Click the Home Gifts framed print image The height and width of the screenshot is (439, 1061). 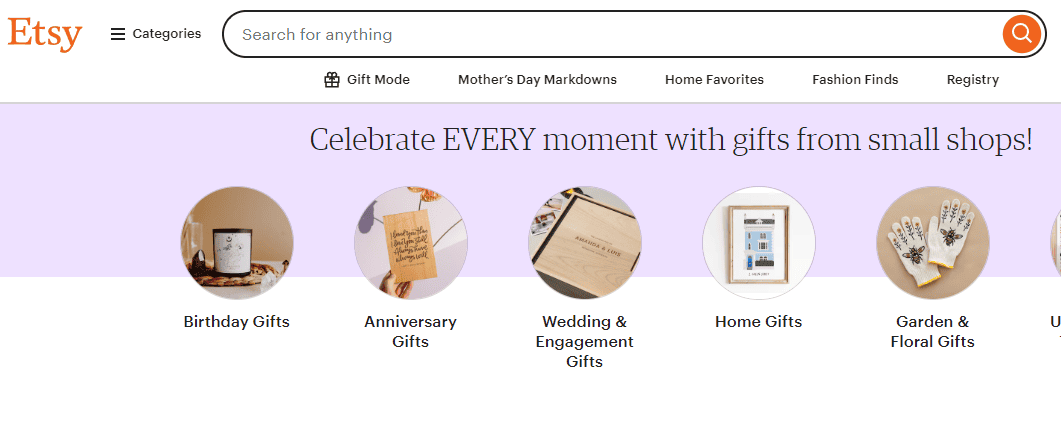759,243
